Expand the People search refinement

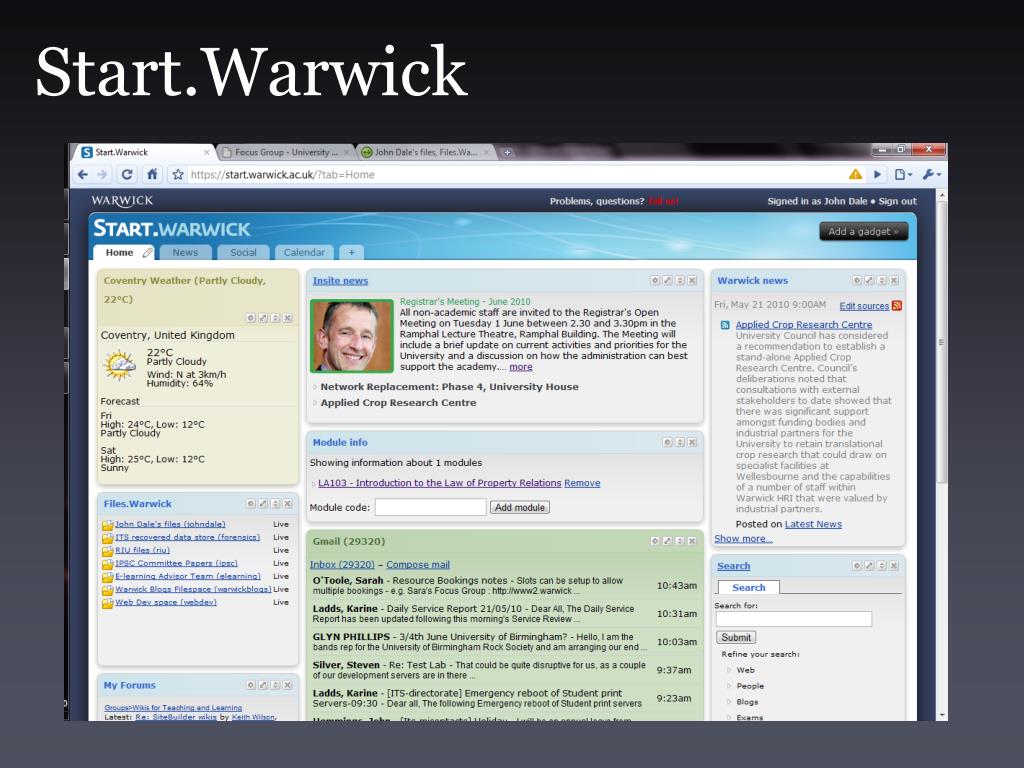[729, 686]
